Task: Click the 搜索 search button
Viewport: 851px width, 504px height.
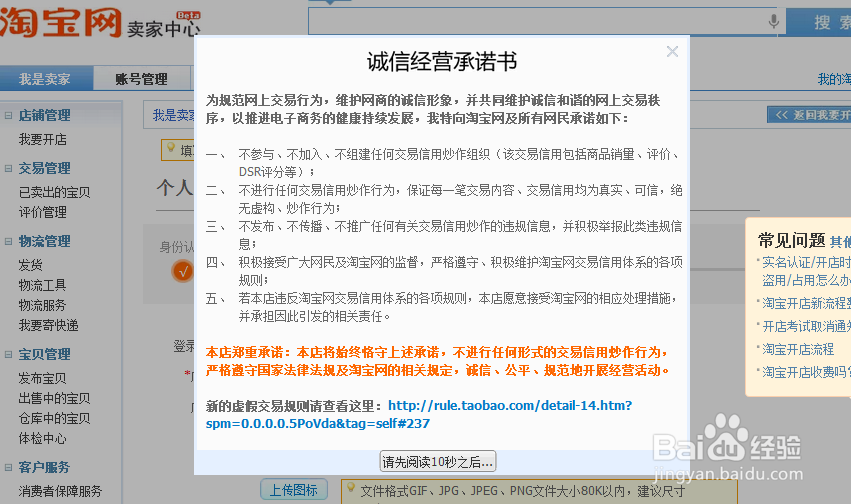Action: point(819,22)
